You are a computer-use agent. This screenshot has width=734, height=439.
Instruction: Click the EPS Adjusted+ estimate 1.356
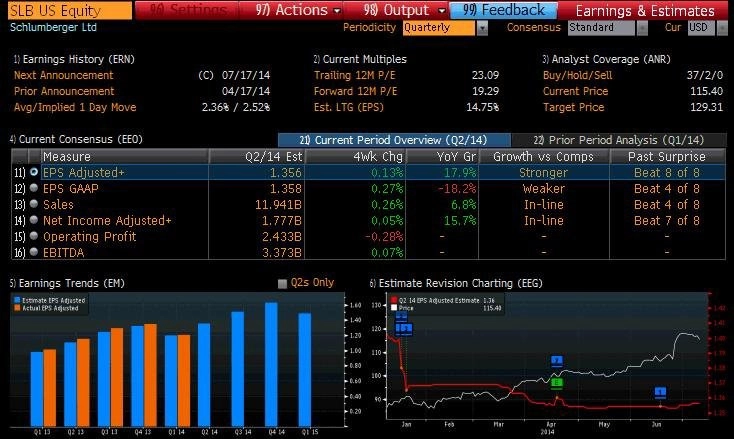tap(286, 173)
